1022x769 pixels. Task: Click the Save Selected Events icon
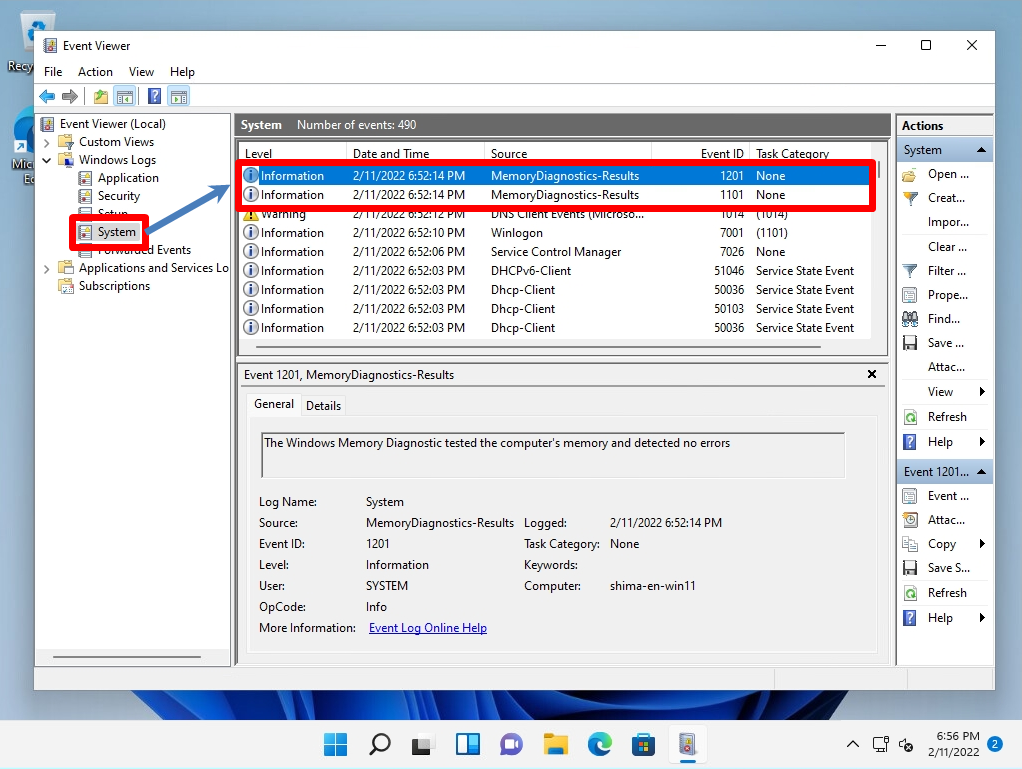[910, 568]
